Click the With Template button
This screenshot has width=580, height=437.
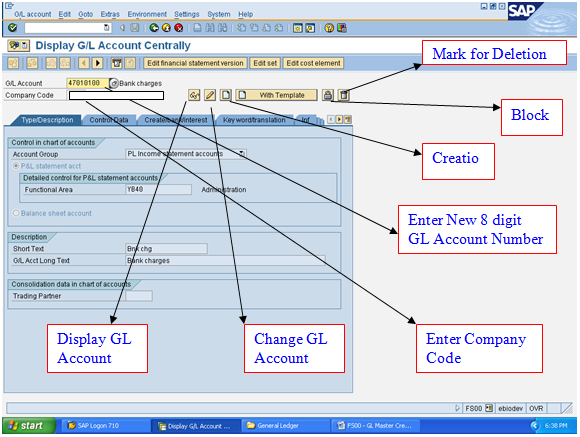[276, 95]
